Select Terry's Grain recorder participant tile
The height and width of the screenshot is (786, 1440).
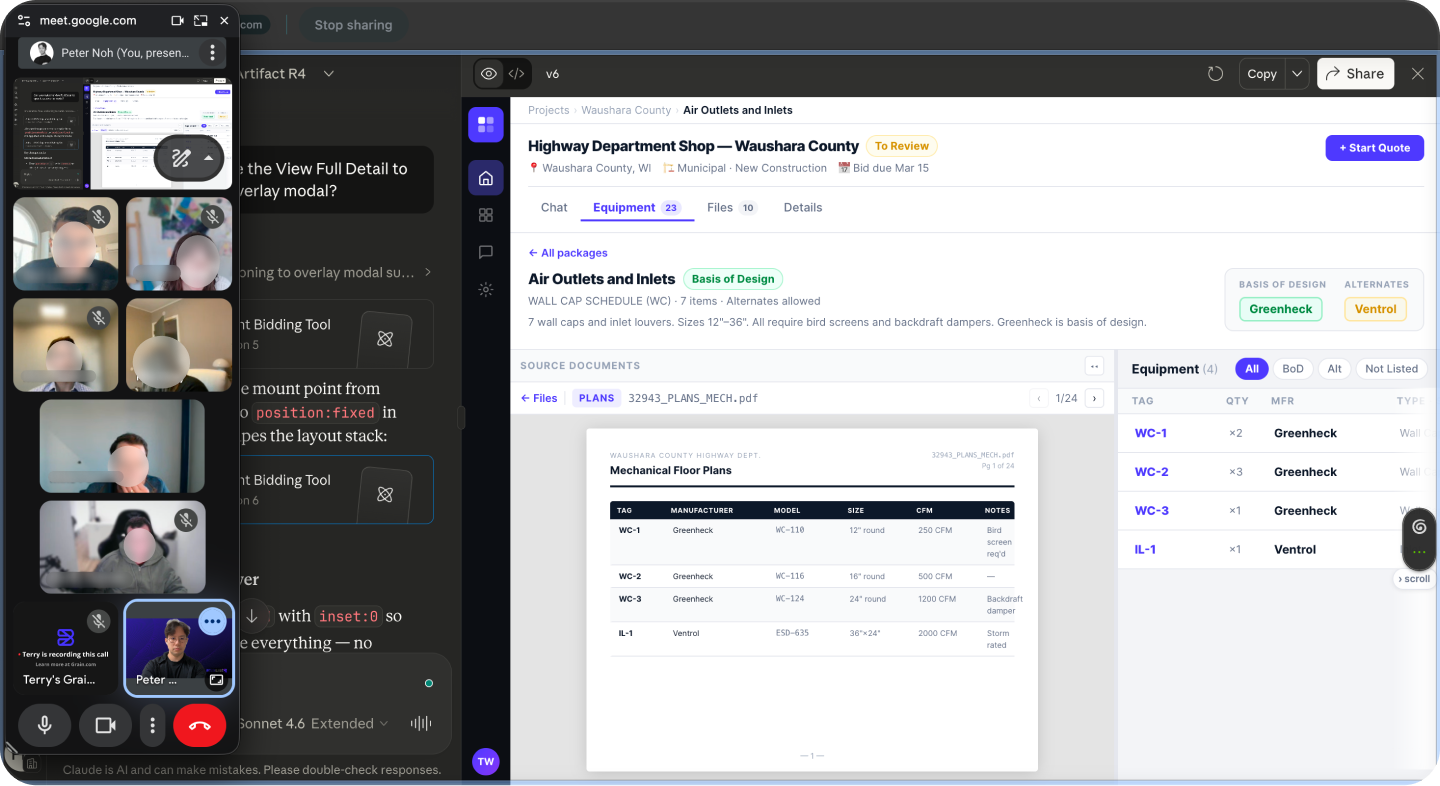tap(66, 647)
